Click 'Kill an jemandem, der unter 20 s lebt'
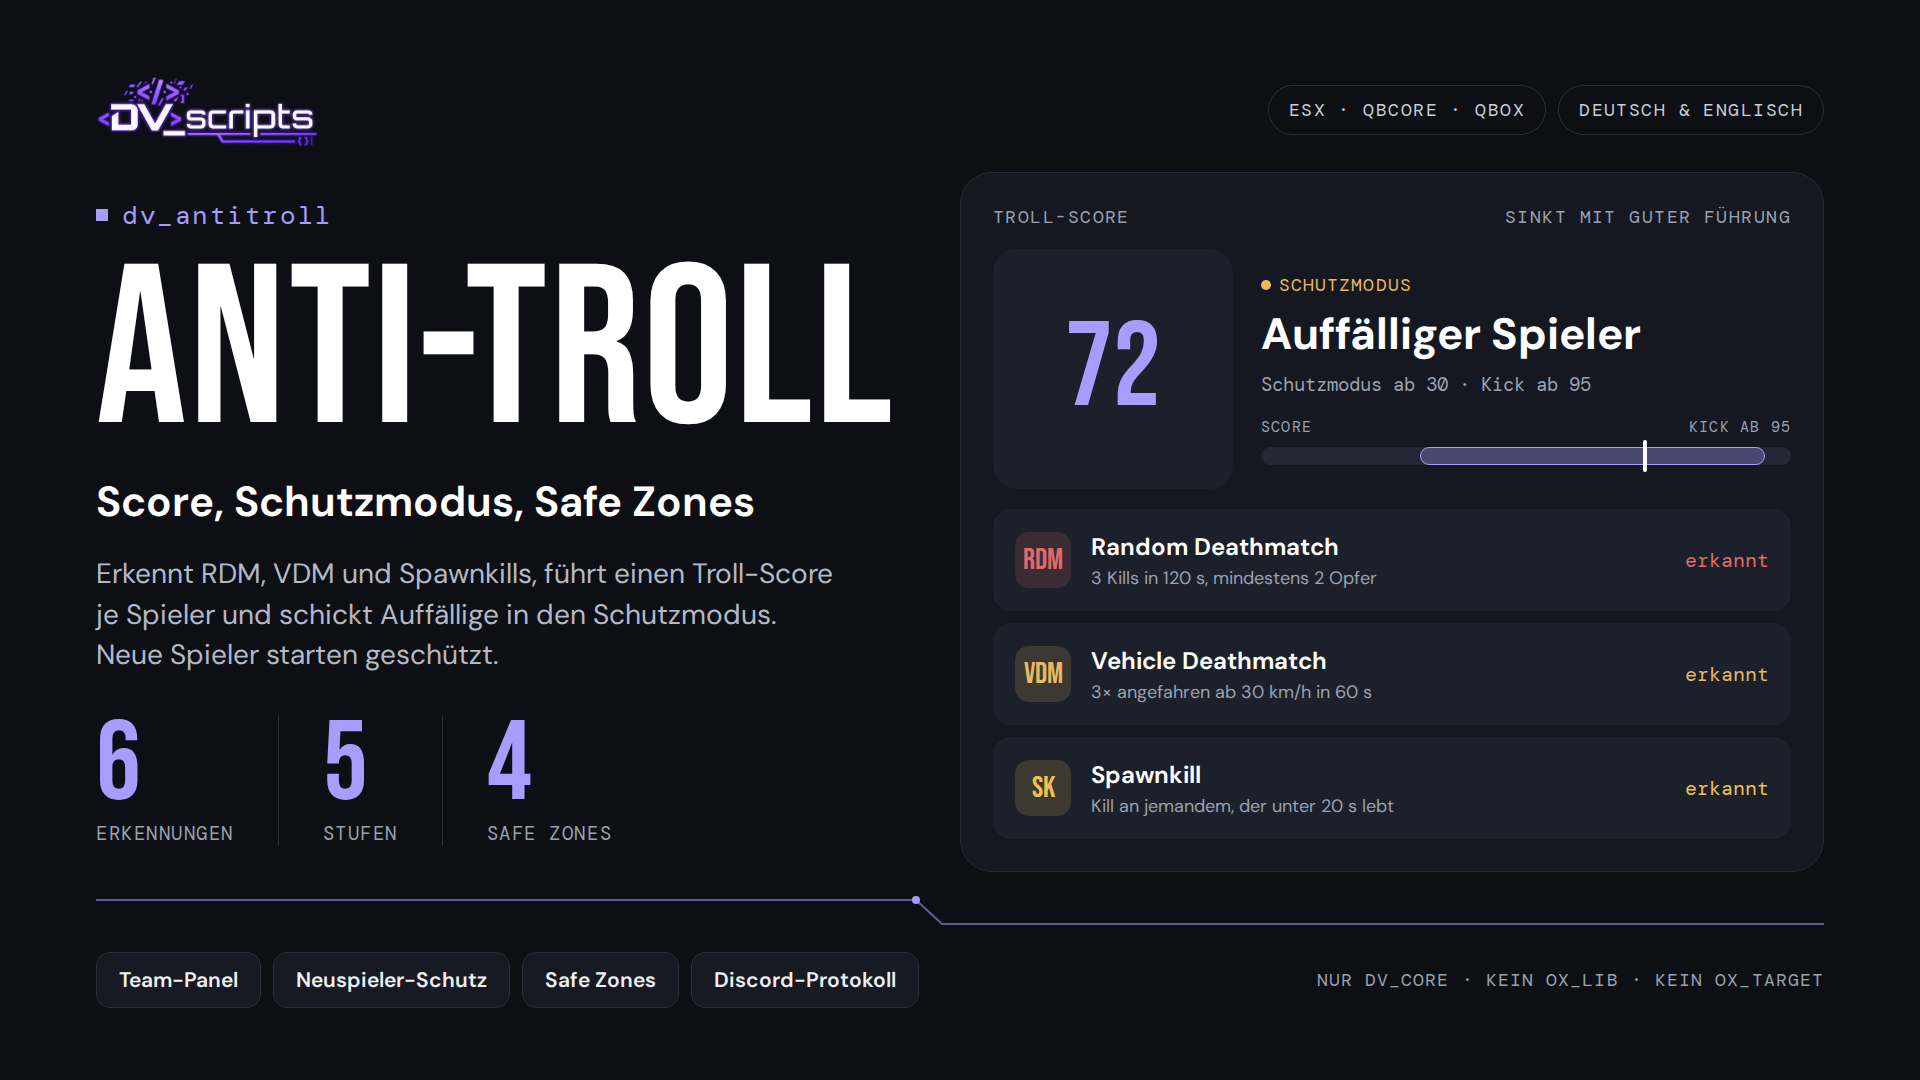1920x1080 pixels. pos(1242,806)
